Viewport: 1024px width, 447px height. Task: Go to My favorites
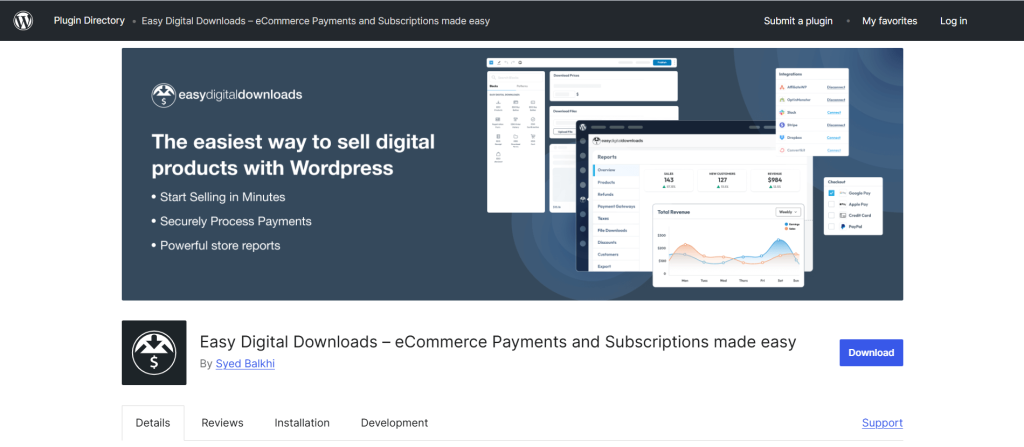coord(889,21)
